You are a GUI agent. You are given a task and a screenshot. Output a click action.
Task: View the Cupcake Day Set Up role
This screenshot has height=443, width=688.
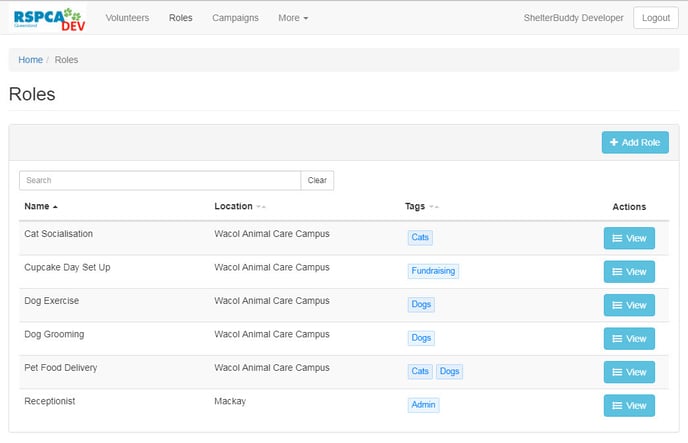point(629,272)
